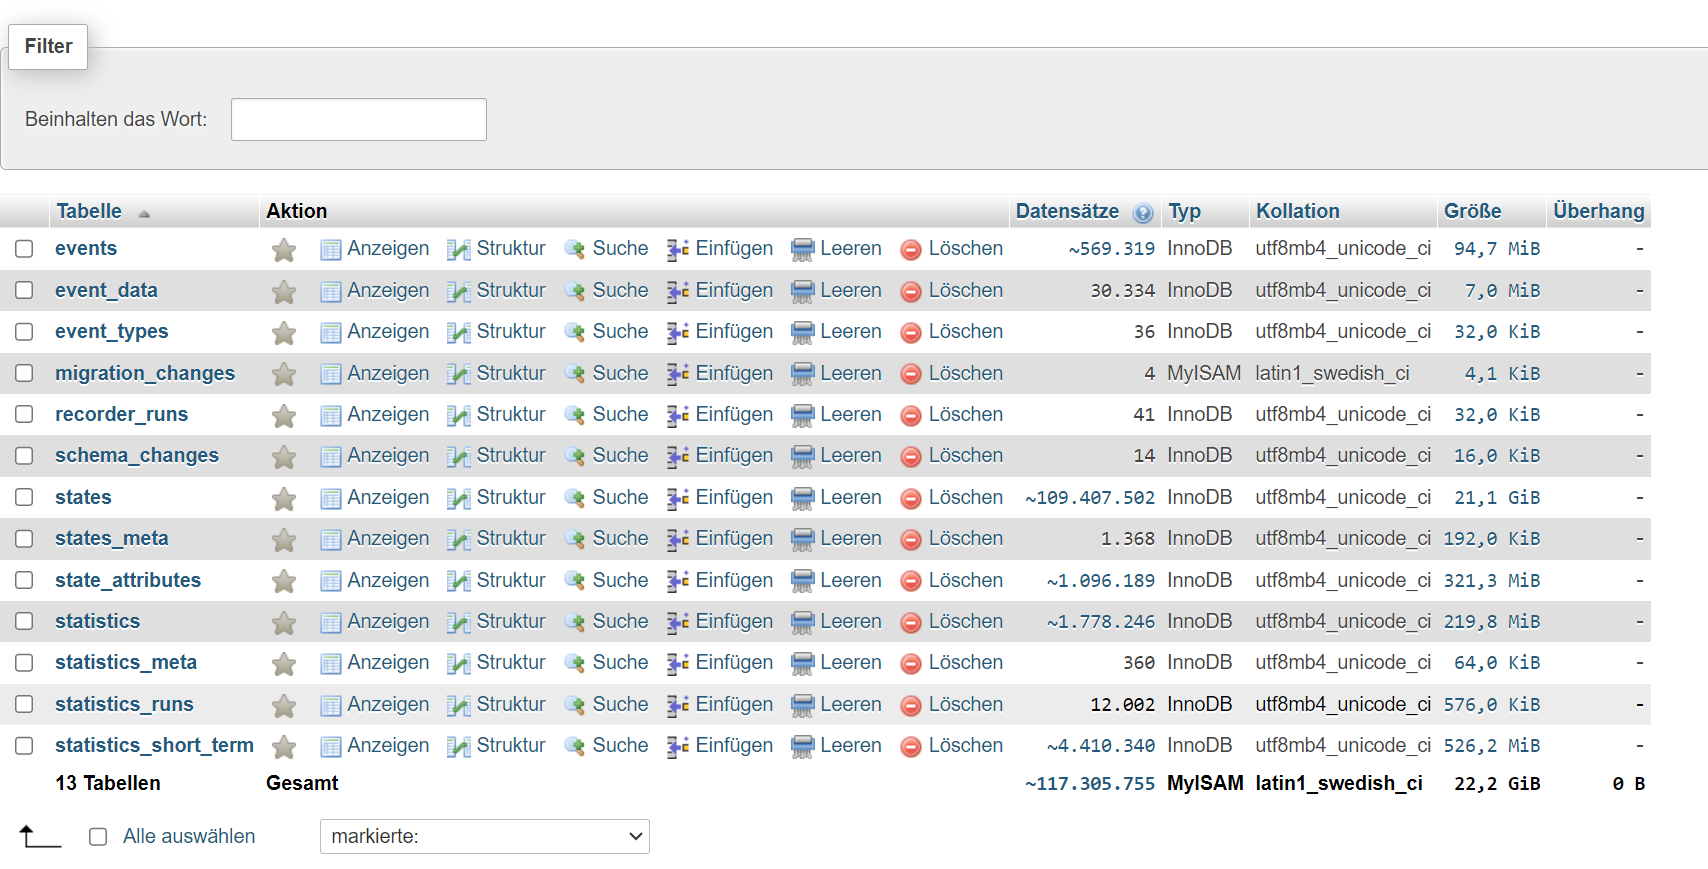
Task: Click the Typ column header
Action: tap(1184, 212)
